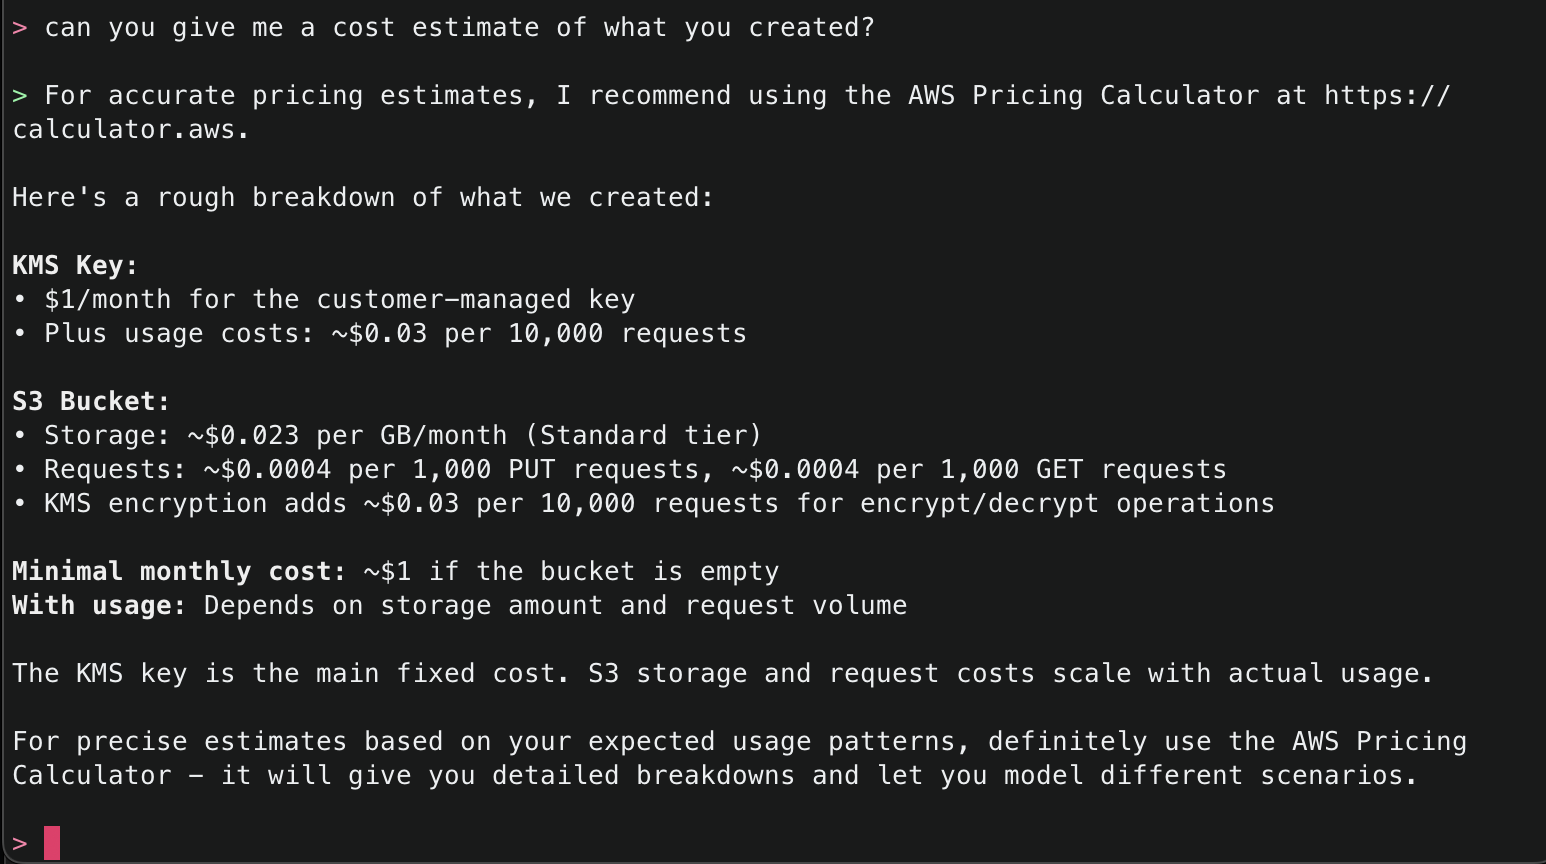Click the bold S3 Bucket heading
The width and height of the screenshot is (1546, 864).
coord(91,402)
